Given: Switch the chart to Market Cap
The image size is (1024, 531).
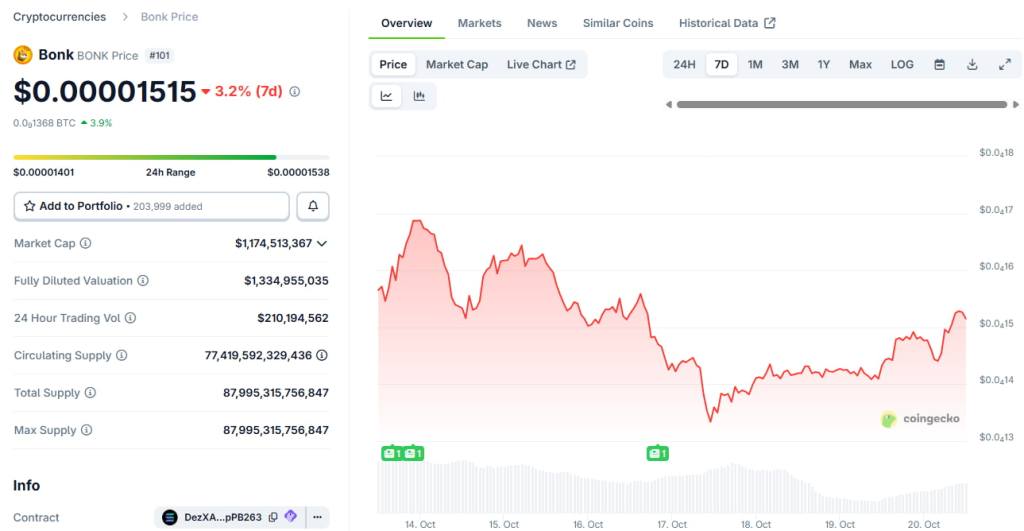Looking at the screenshot, I should (x=457, y=65).
